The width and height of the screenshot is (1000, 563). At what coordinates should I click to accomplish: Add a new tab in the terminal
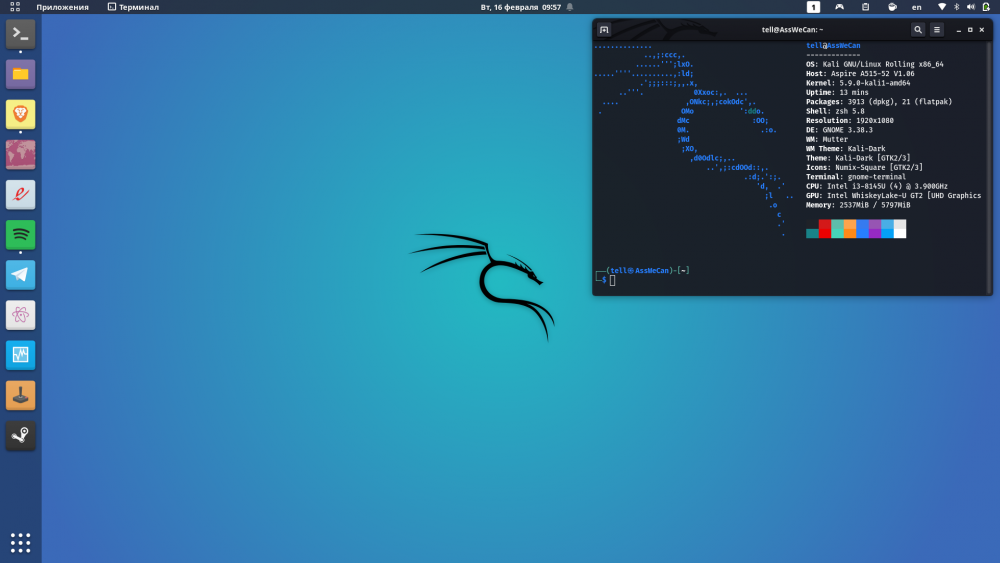pos(605,30)
